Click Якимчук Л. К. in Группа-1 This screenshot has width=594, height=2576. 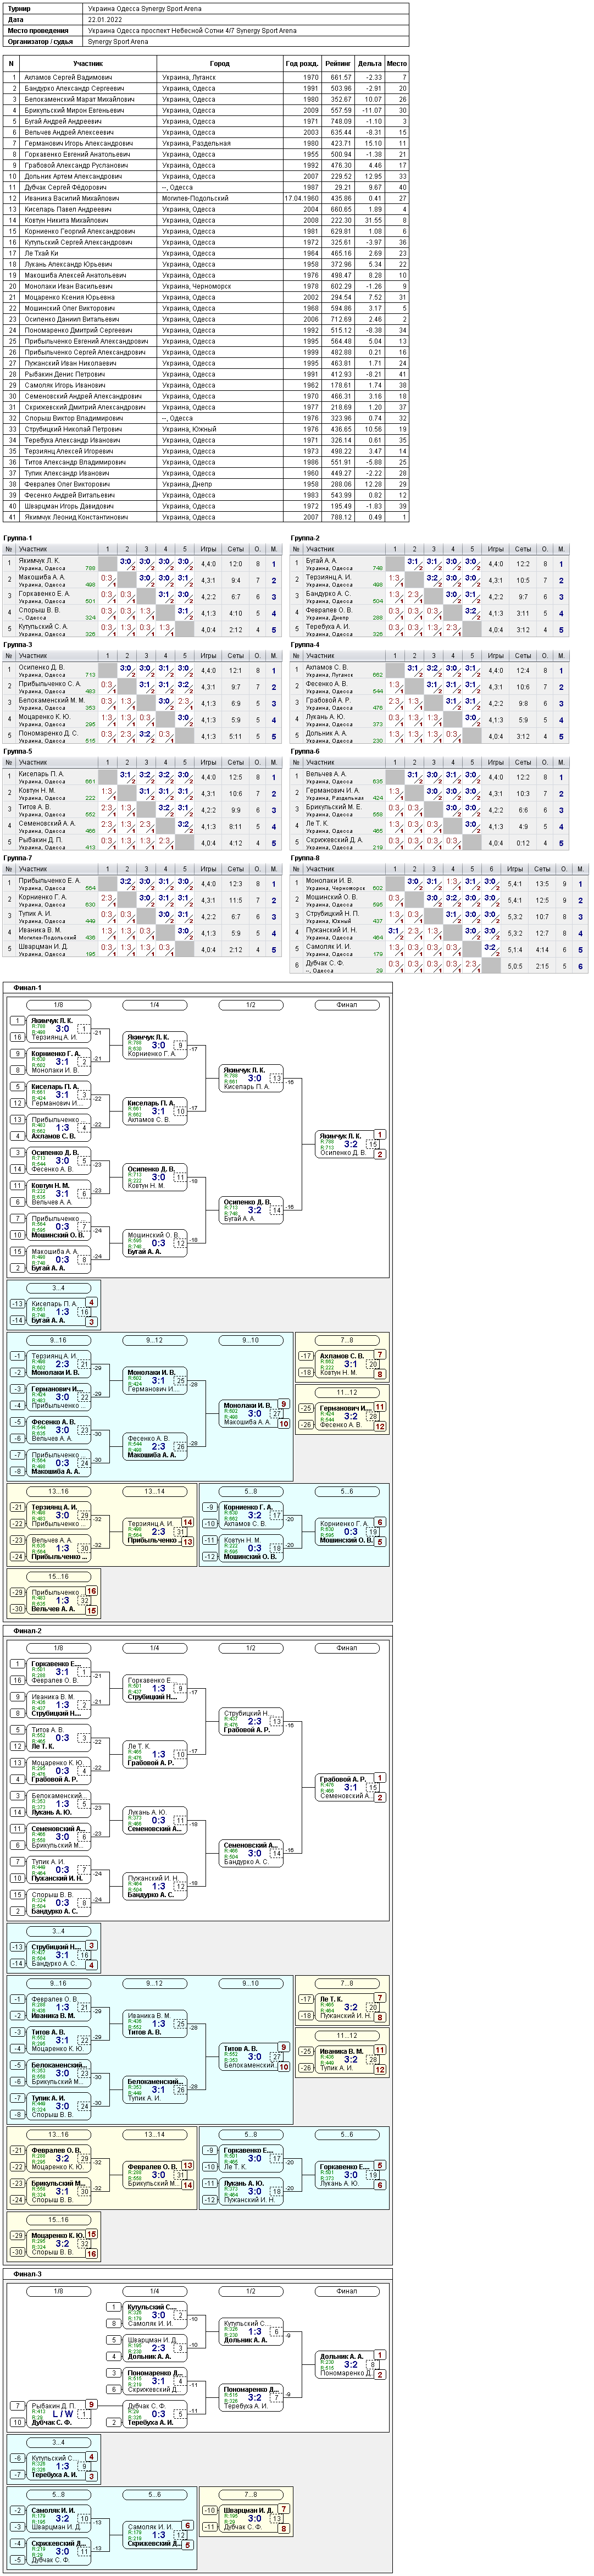point(40,561)
